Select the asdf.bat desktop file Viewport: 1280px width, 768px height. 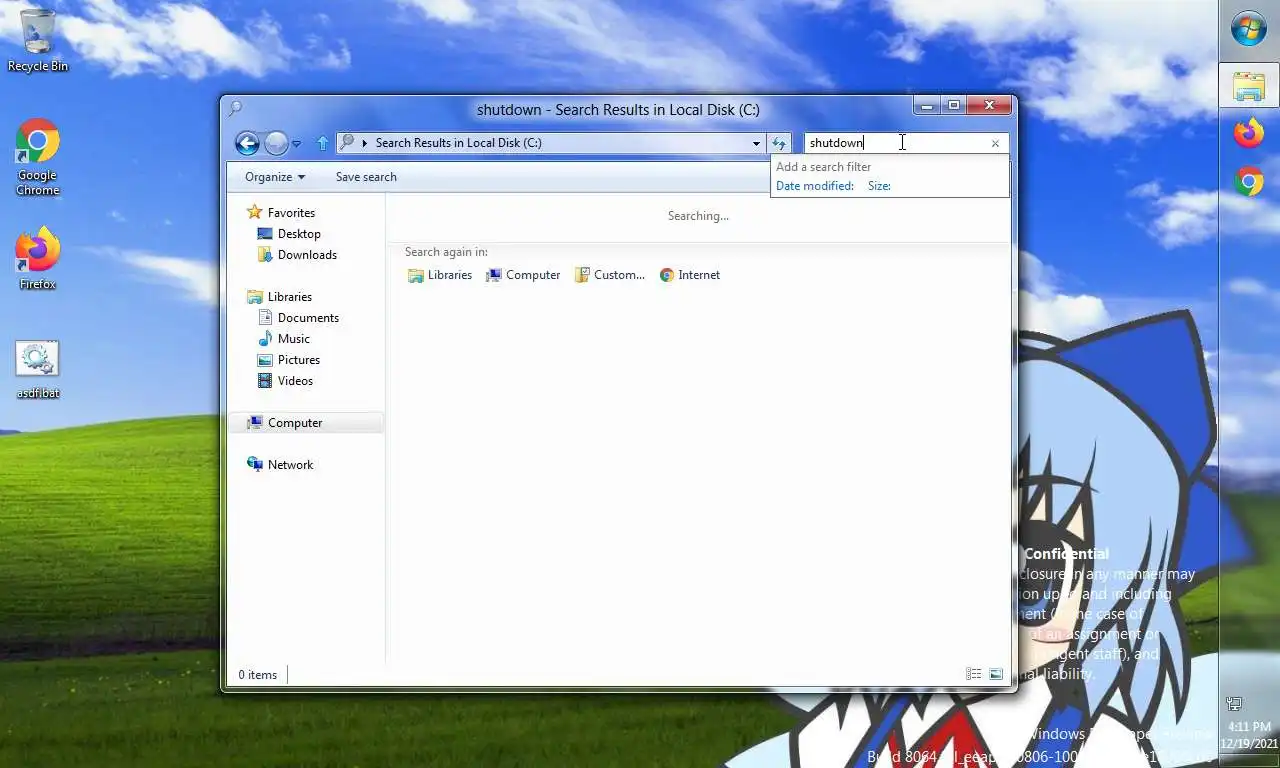[x=38, y=370]
